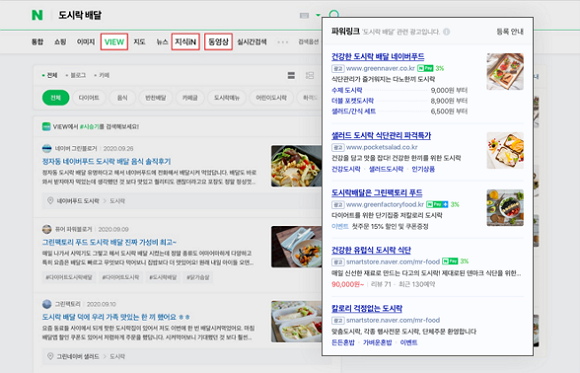Select the 전체 source filter radio
Screen dimensions: 580x373
coord(50,75)
